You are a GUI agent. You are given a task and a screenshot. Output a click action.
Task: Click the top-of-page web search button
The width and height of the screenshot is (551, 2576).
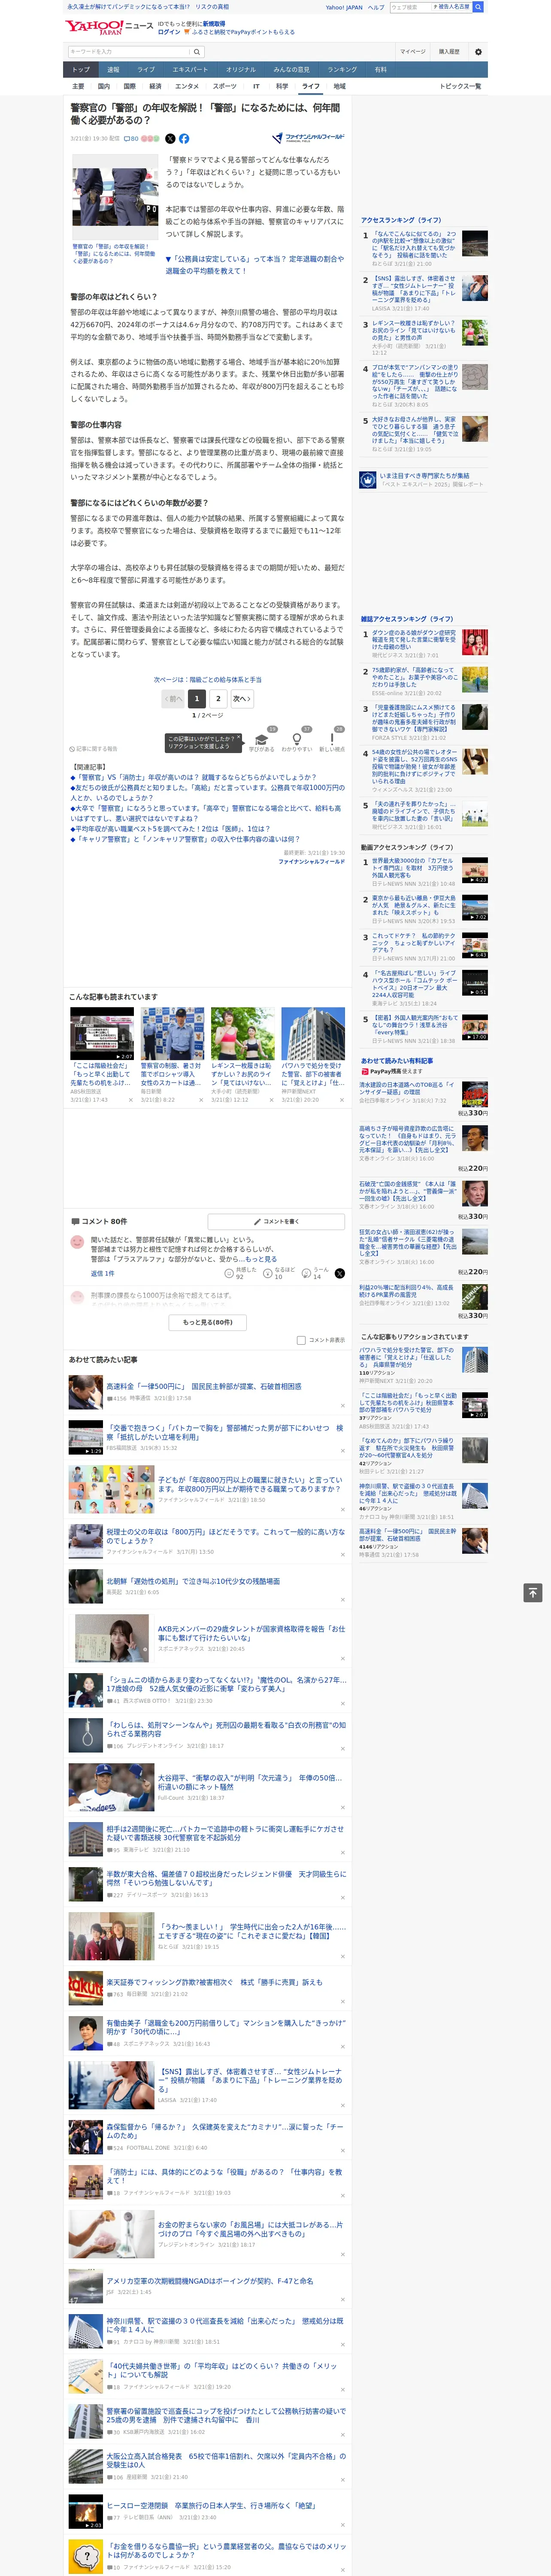478,7
